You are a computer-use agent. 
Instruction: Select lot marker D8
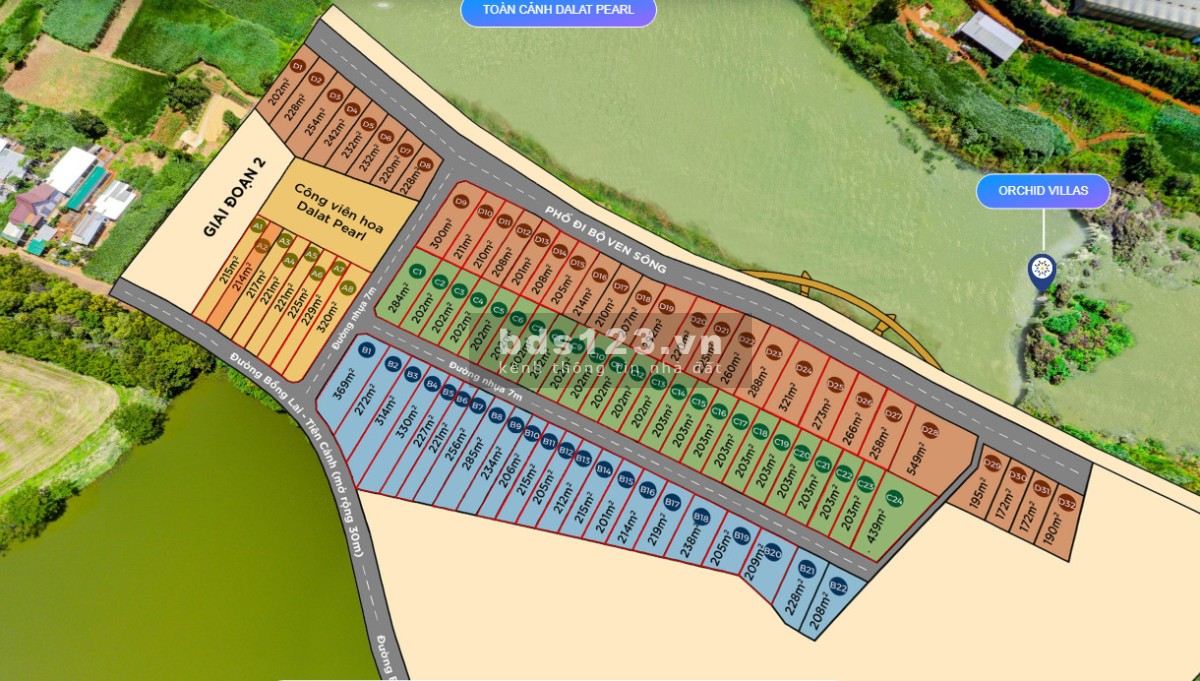425,165
